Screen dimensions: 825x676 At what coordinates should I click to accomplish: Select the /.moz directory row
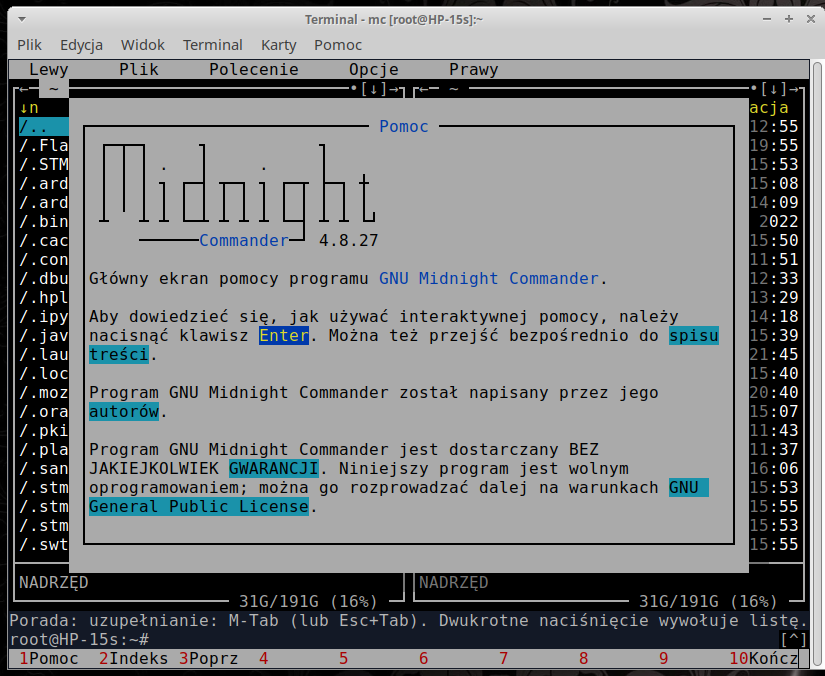44,392
